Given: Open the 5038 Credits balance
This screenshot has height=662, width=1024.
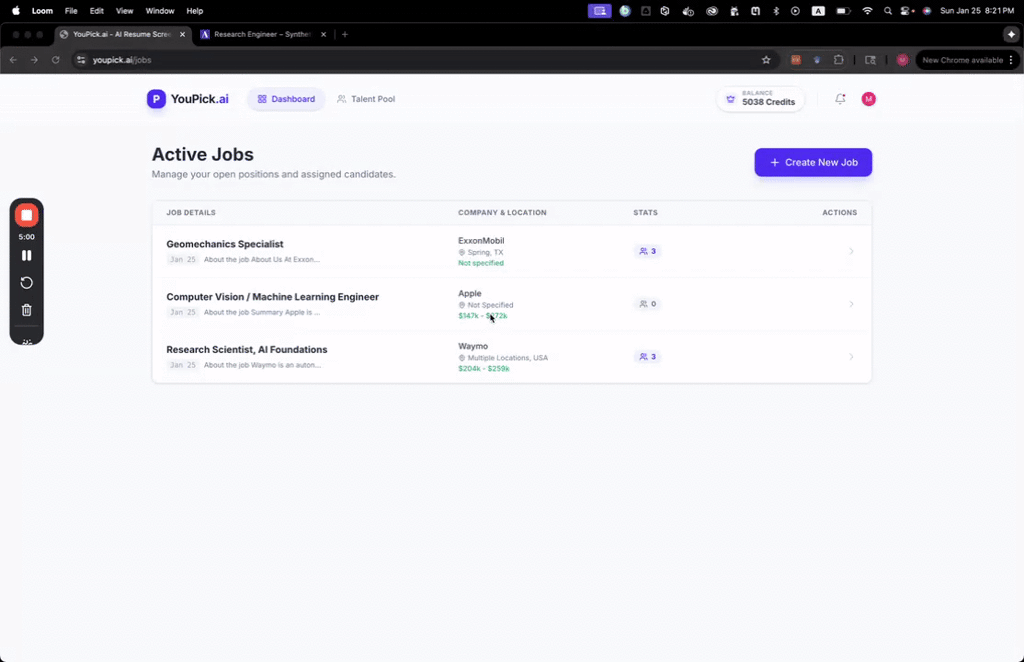Looking at the screenshot, I should (x=761, y=99).
